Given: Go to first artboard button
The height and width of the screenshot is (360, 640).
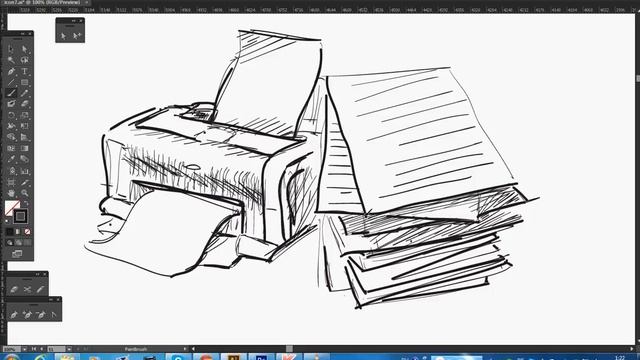Looking at the screenshot, I should [34, 349].
